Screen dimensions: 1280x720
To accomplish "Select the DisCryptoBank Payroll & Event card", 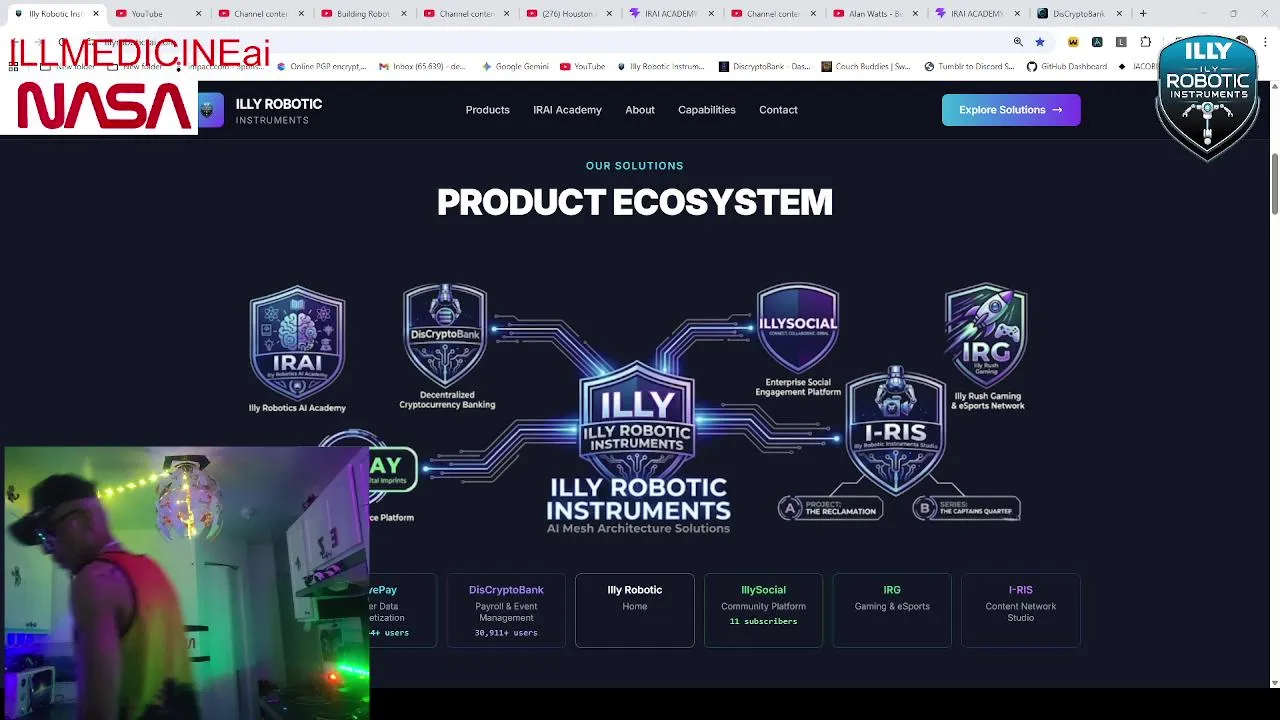I will [x=506, y=610].
